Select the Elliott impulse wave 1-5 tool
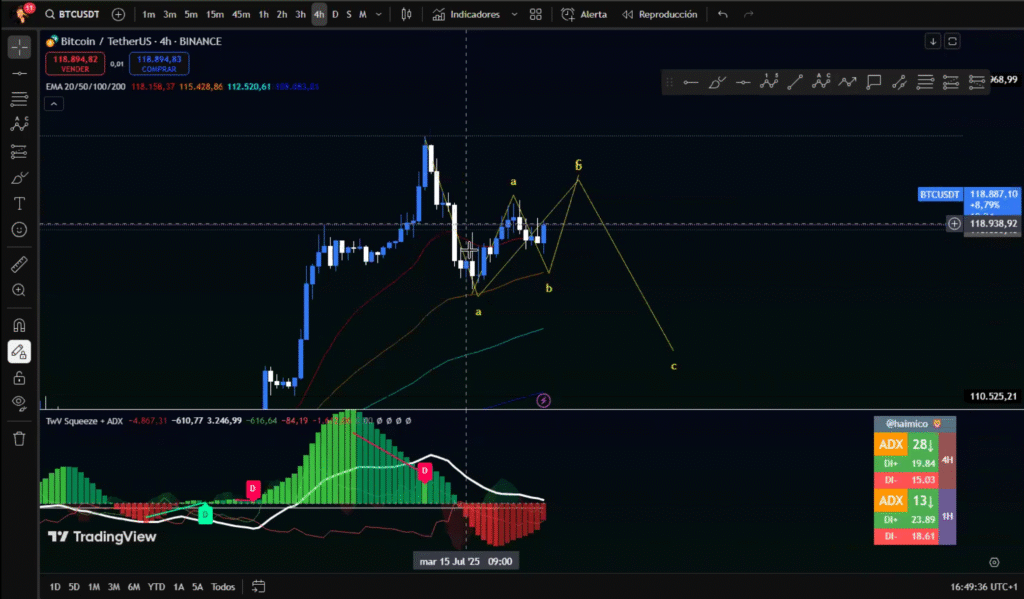The height and width of the screenshot is (599, 1024). pyautogui.click(x=769, y=82)
